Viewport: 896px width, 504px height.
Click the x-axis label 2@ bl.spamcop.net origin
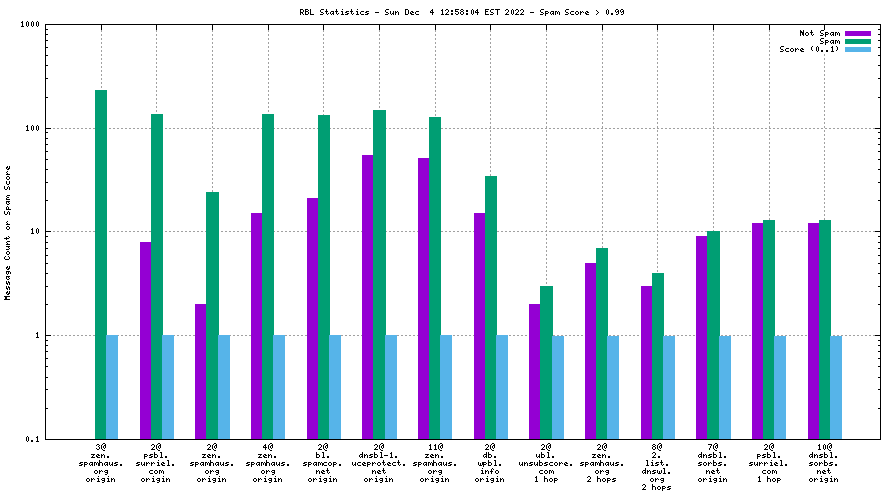click(x=324, y=464)
